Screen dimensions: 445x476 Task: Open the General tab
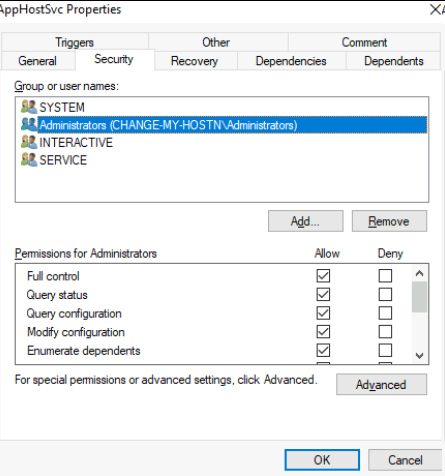(x=37, y=61)
